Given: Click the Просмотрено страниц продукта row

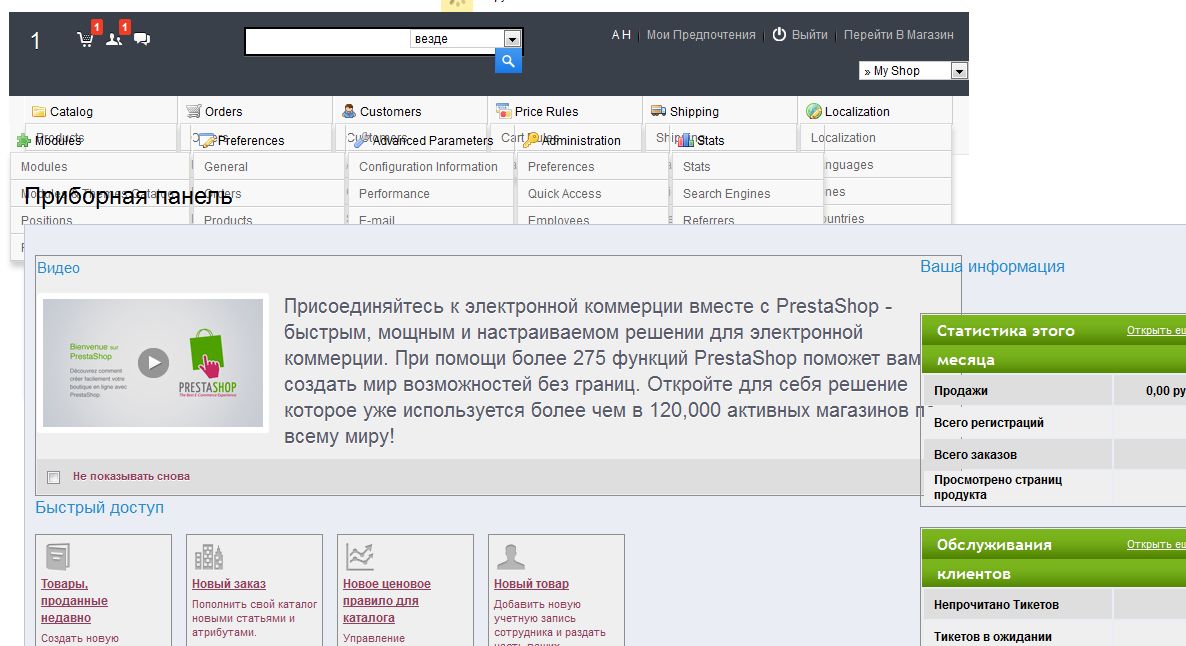Looking at the screenshot, I should coord(1054,487).
